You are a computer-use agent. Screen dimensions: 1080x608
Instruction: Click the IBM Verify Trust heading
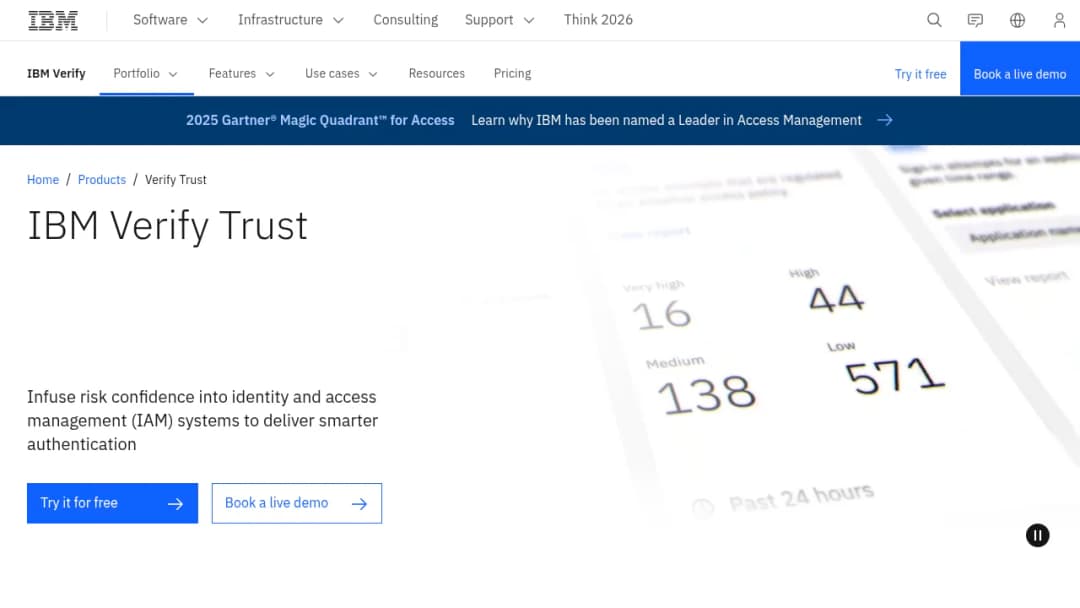coord(167,226)
